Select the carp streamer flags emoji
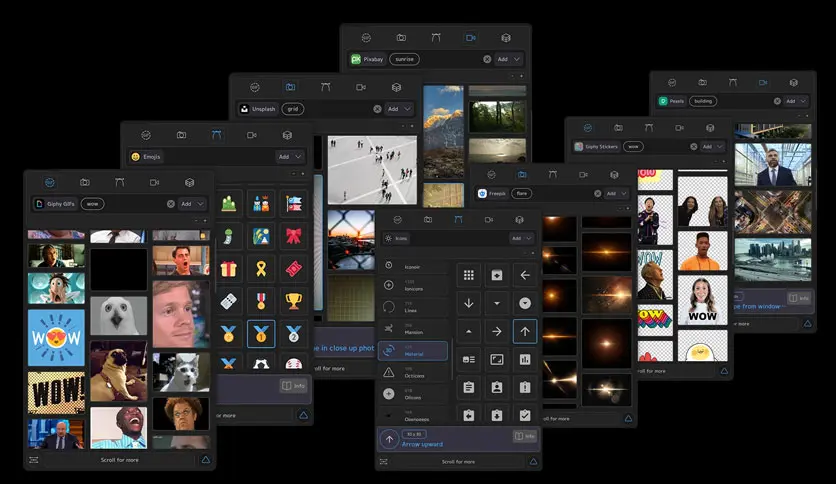Viewport: 836px width, 484px height. coord(293,204)
